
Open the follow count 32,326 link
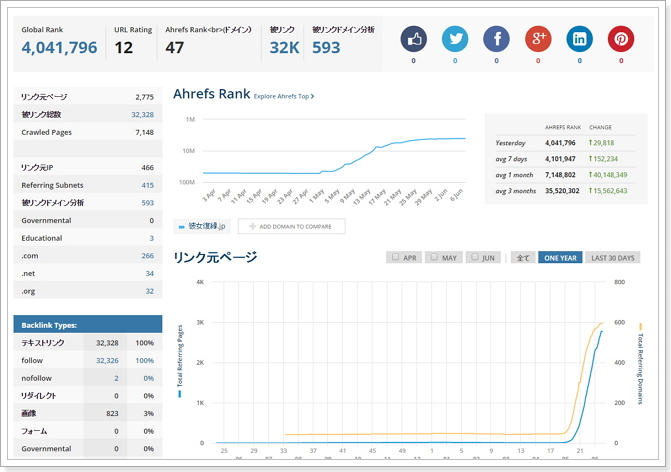[x=107, y=361]
